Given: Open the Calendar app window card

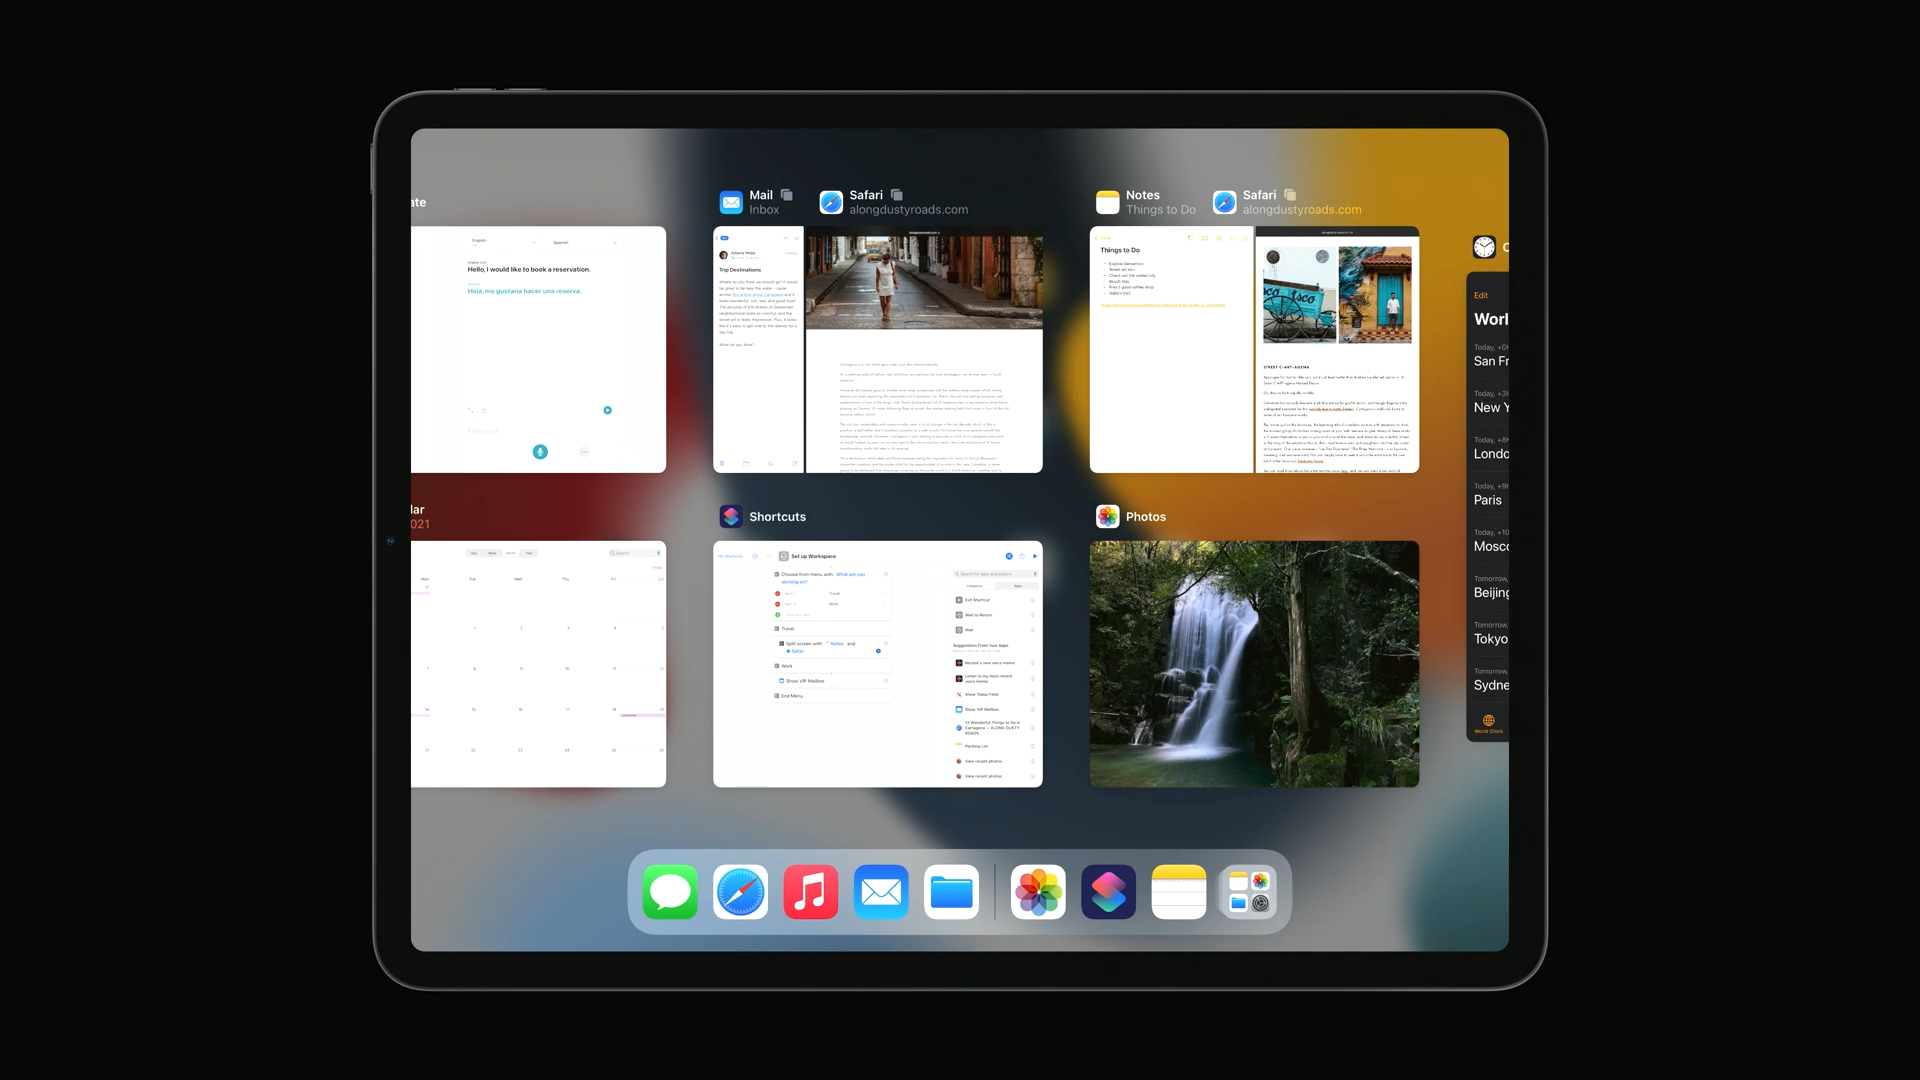Looking at the screenshot, I should pos(538,664).
